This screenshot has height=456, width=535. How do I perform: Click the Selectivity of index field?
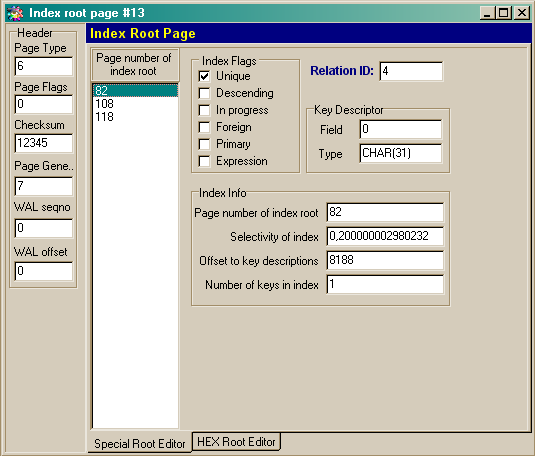click(x=385, y=236)
